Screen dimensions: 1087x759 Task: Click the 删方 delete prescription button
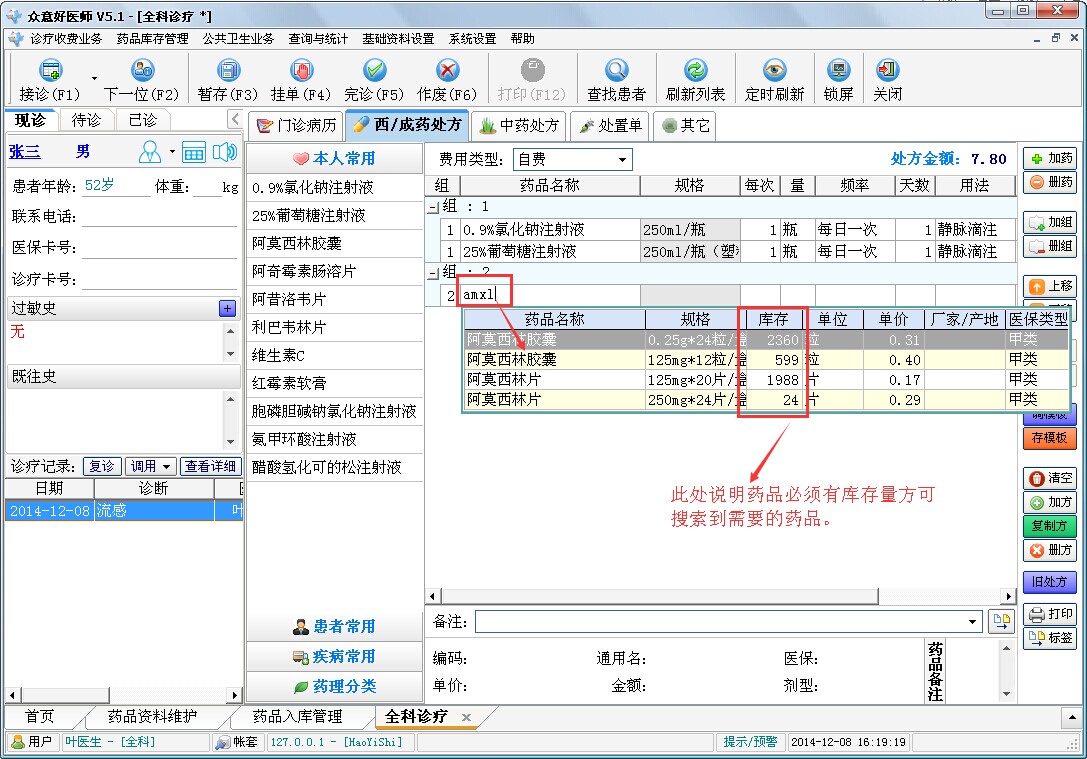[1050, 550]
